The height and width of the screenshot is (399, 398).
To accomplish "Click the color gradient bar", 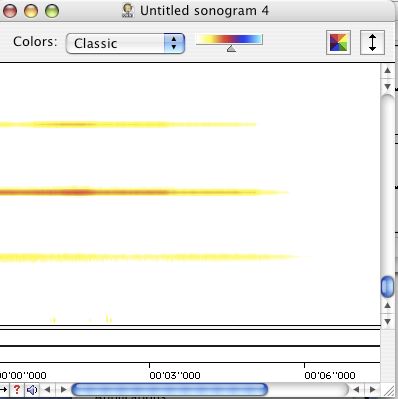I will pyautogui.click(x=229, y=39).
